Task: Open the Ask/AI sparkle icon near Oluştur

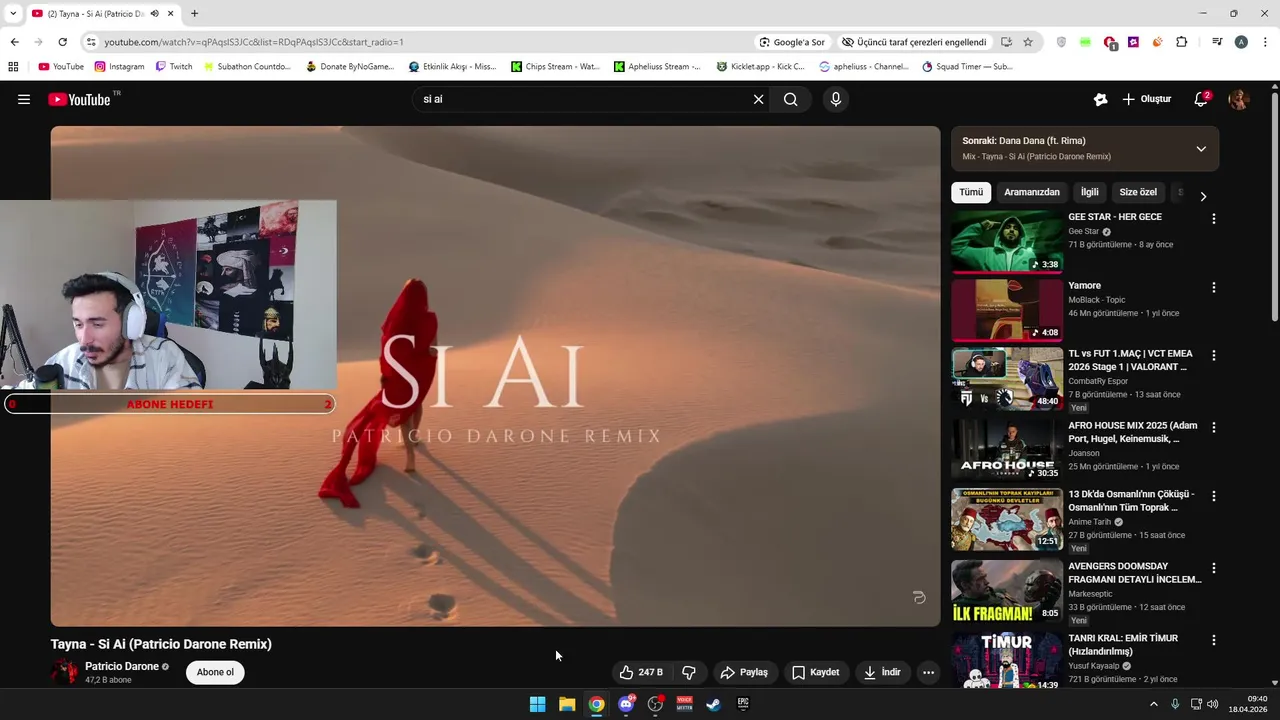Action: 1101,99
